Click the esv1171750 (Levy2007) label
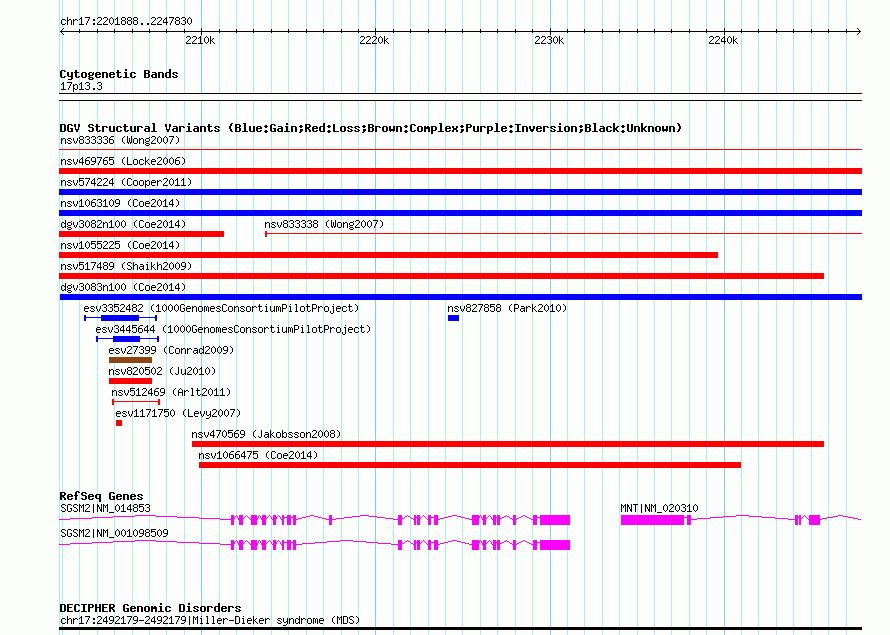The image size is (890, 635). [178, 413]
